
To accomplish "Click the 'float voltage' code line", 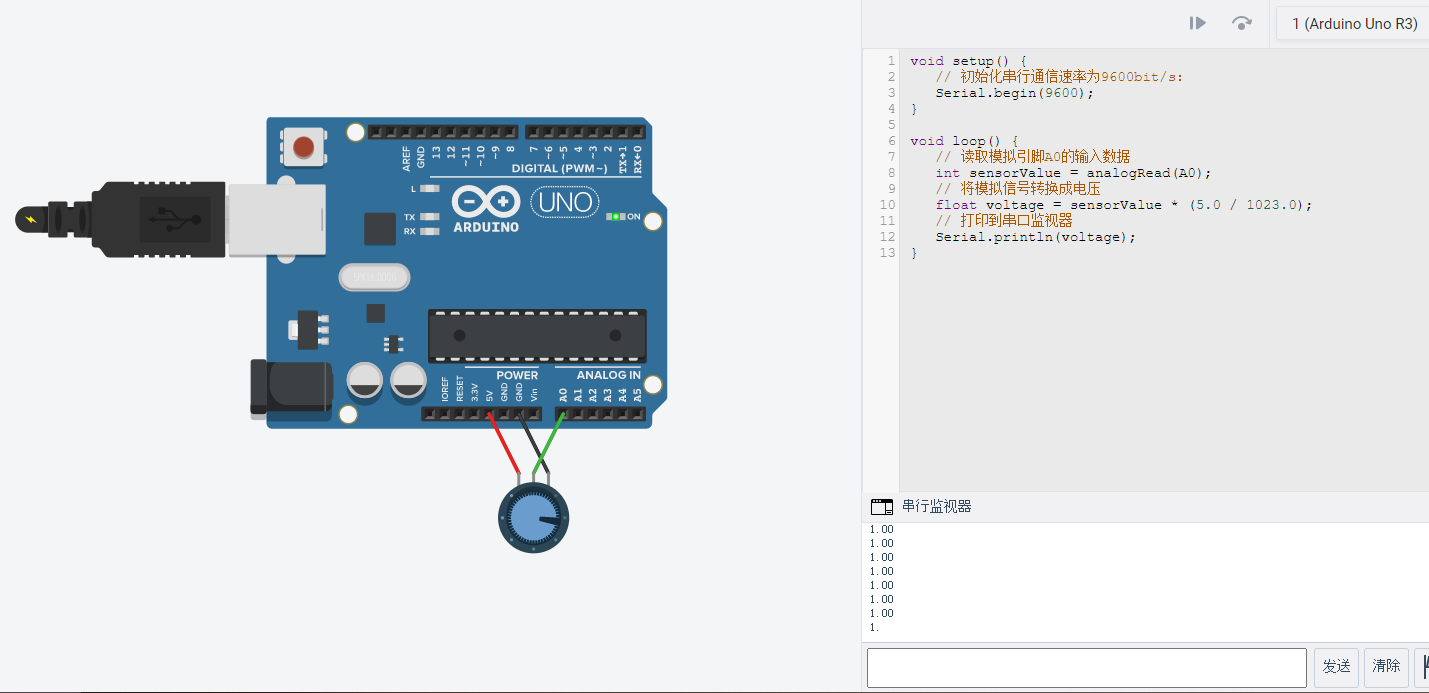I will click(1123, 205).
